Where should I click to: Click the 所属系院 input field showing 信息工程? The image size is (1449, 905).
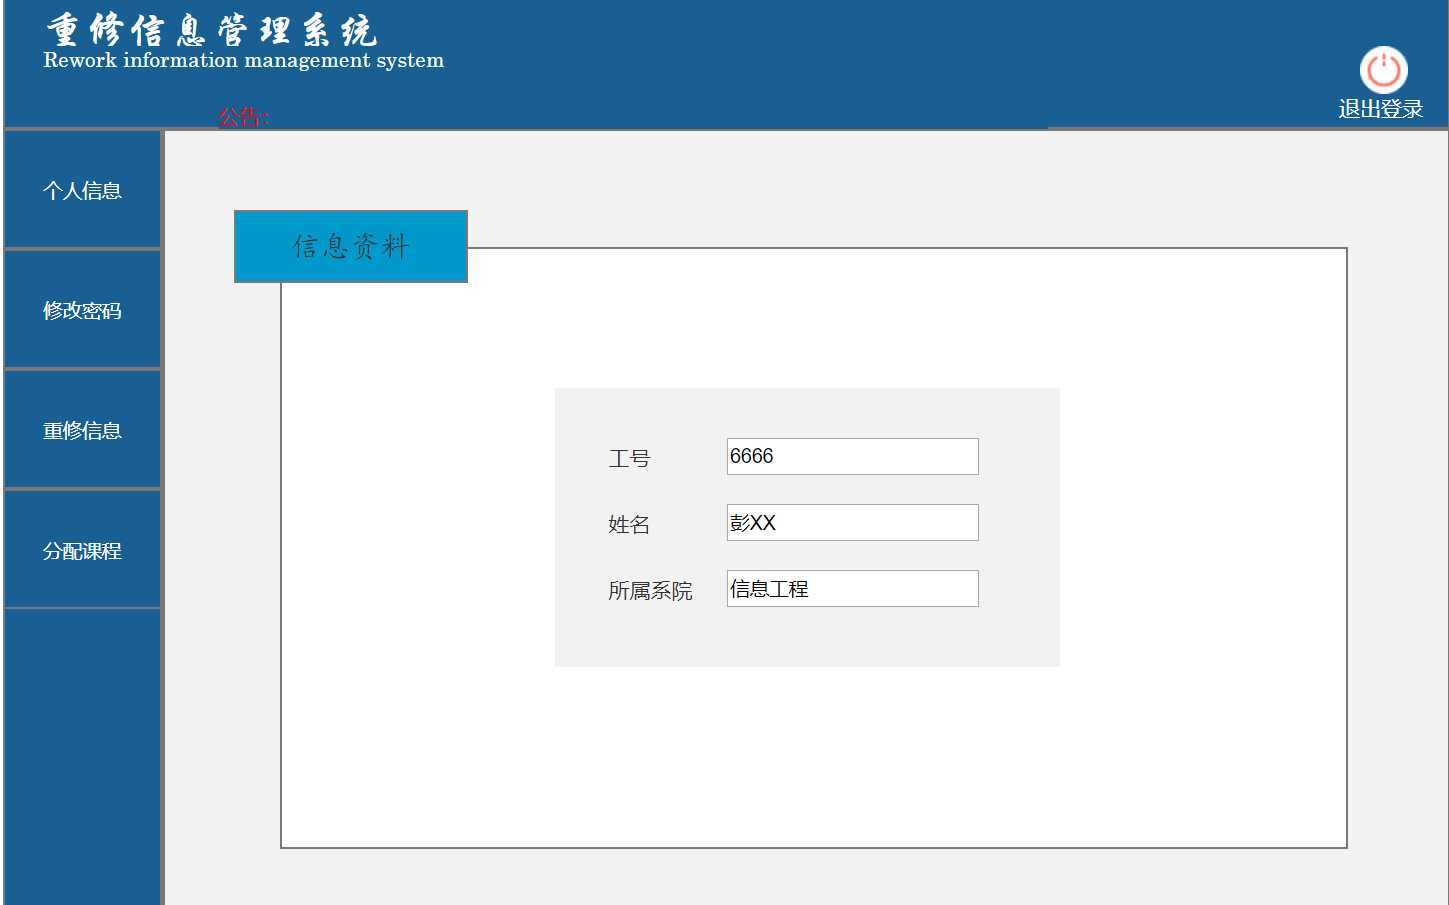(852, 588)
